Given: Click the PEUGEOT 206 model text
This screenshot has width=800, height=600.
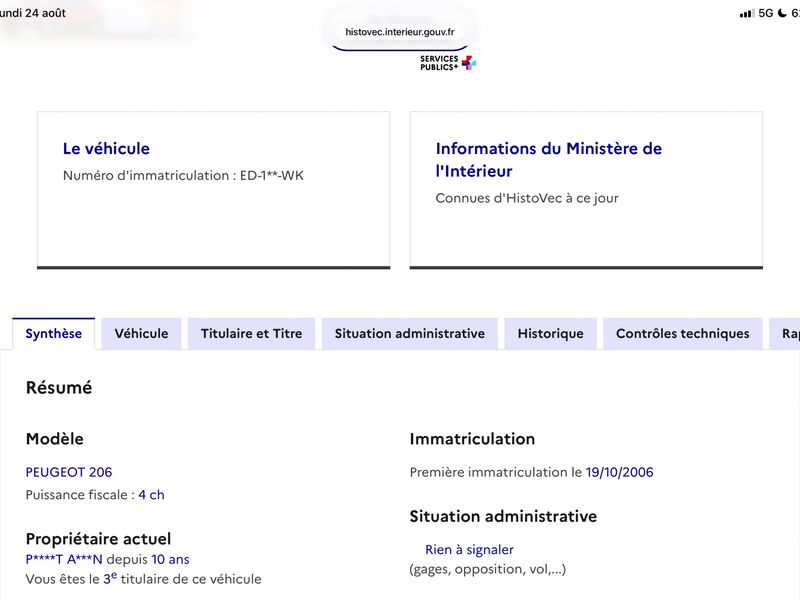Looking at the screenshot, I should pyautogui.click(x=69, y=472).
